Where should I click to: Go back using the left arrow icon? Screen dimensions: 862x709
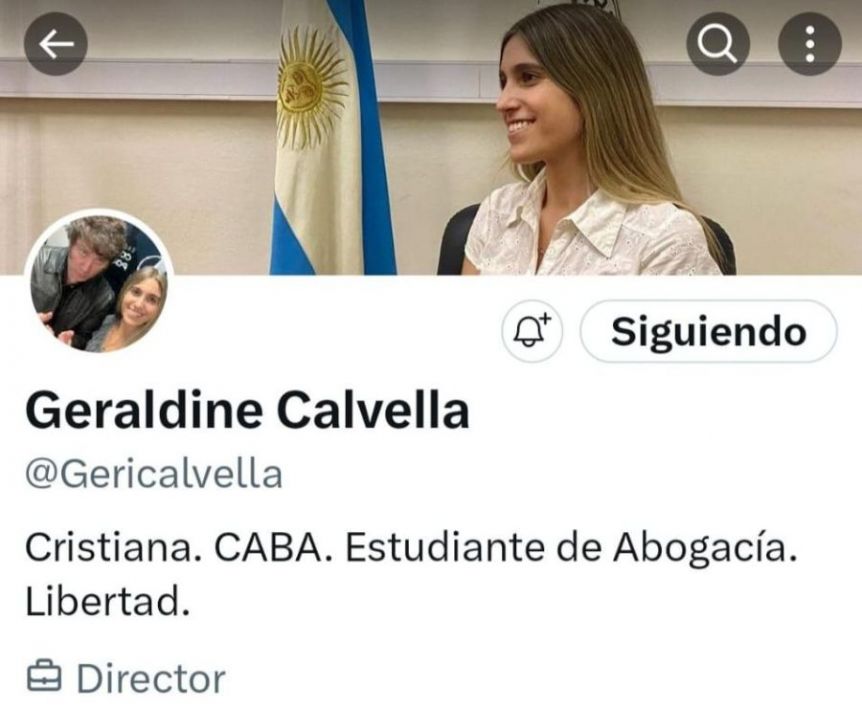56,43
